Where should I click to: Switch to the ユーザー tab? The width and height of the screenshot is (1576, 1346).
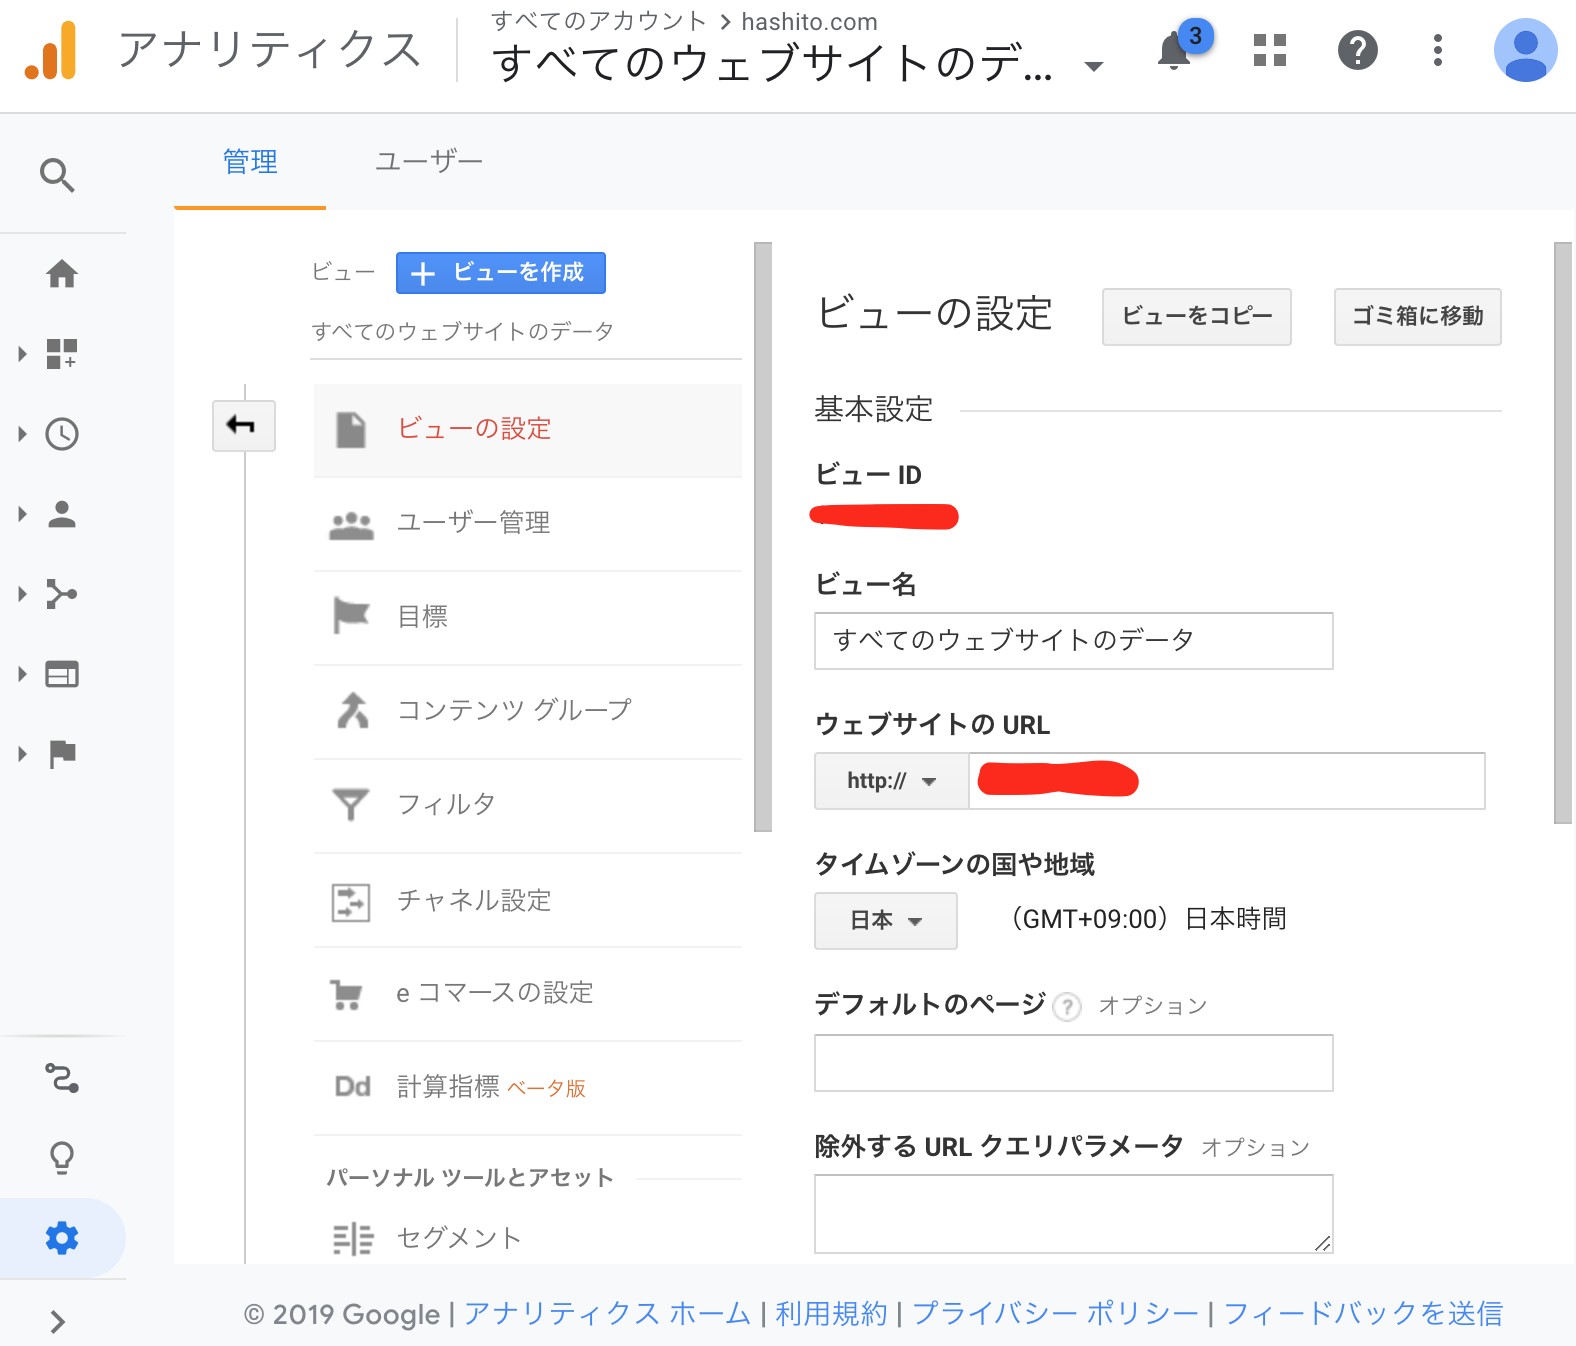[428, 162]
